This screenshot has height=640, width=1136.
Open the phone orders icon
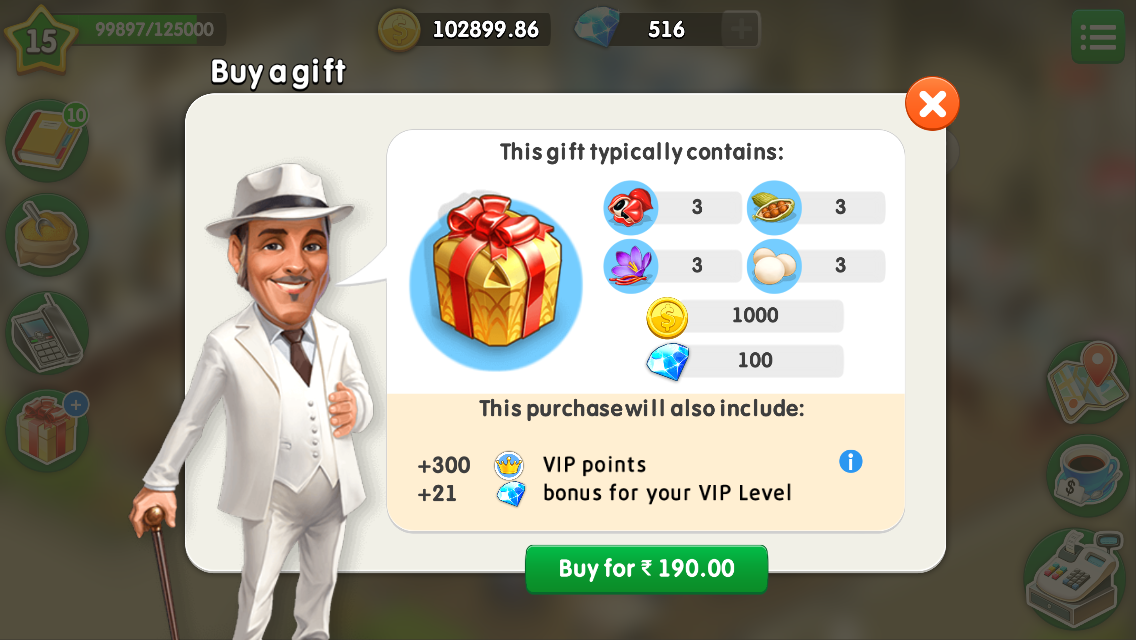click(x=47, y=333)
